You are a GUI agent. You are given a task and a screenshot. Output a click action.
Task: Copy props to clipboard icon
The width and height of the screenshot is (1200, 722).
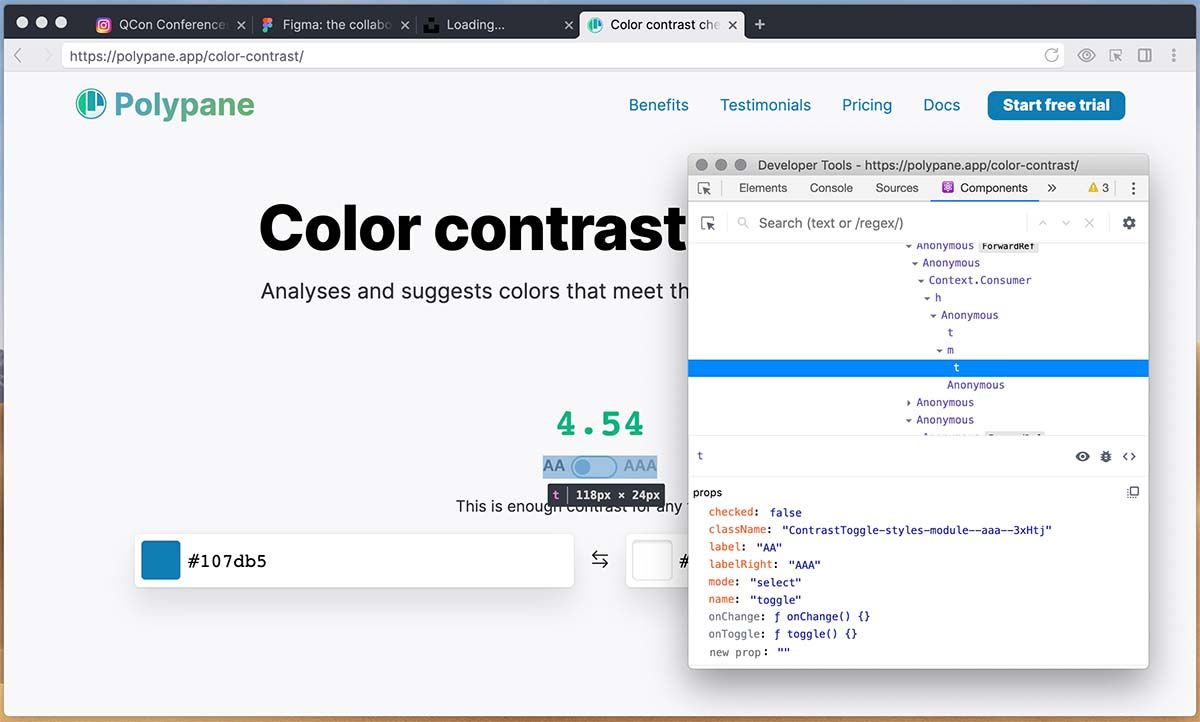[1133, 492]
